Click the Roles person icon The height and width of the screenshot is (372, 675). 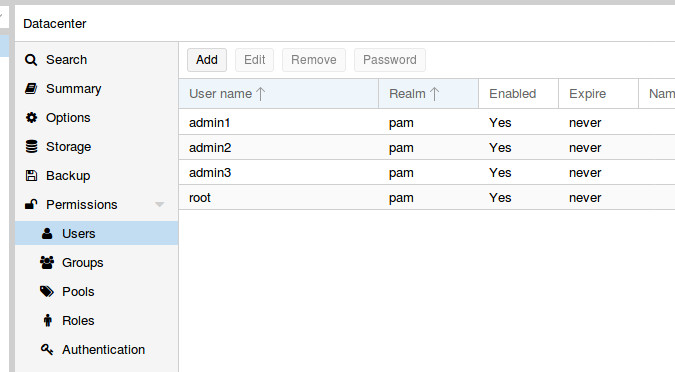click(x=47, y=320)
